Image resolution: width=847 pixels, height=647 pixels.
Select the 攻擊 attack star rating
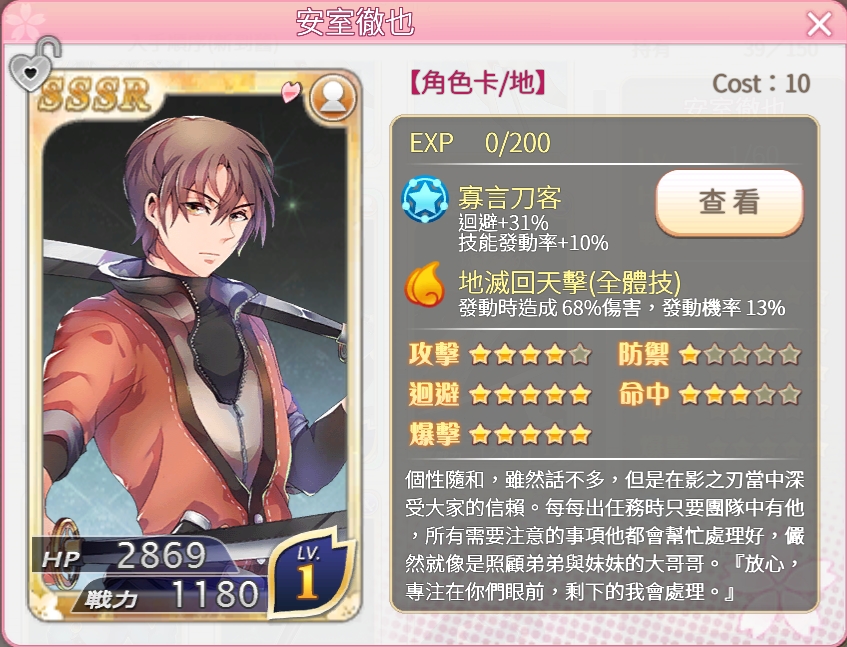(x=500, y=354)
